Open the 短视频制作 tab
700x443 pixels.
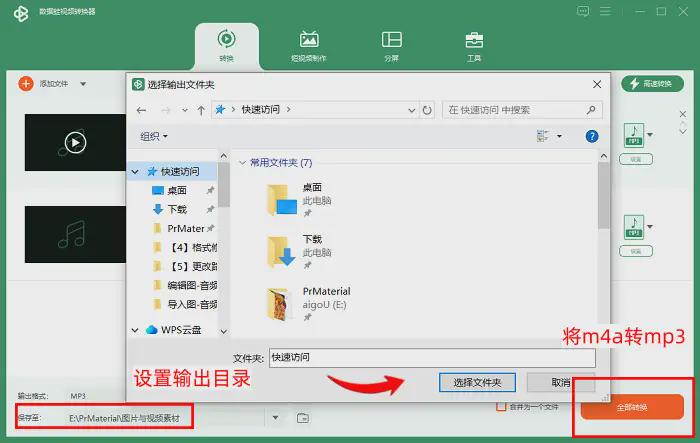[309, 46]
